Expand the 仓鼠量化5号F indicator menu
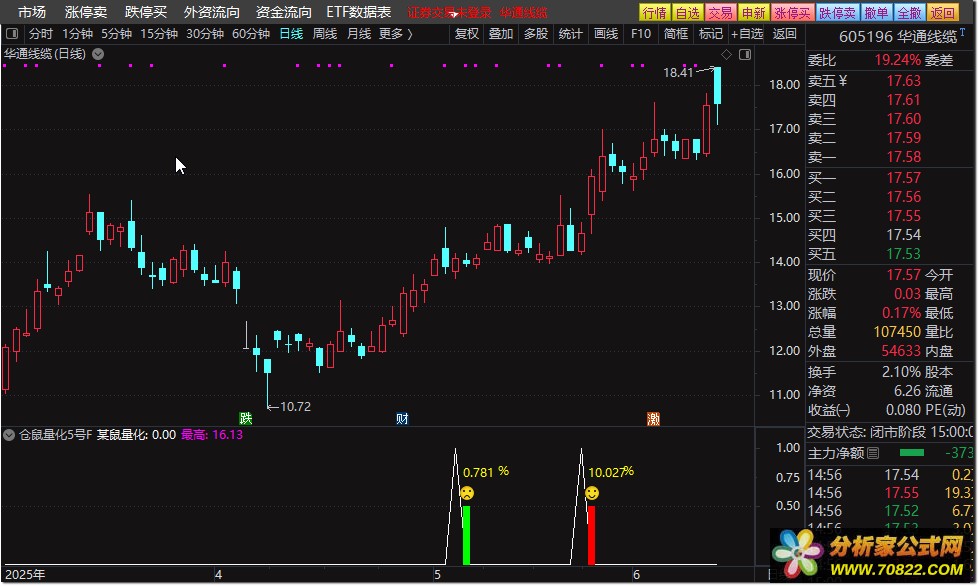 (x=9, y=435)
